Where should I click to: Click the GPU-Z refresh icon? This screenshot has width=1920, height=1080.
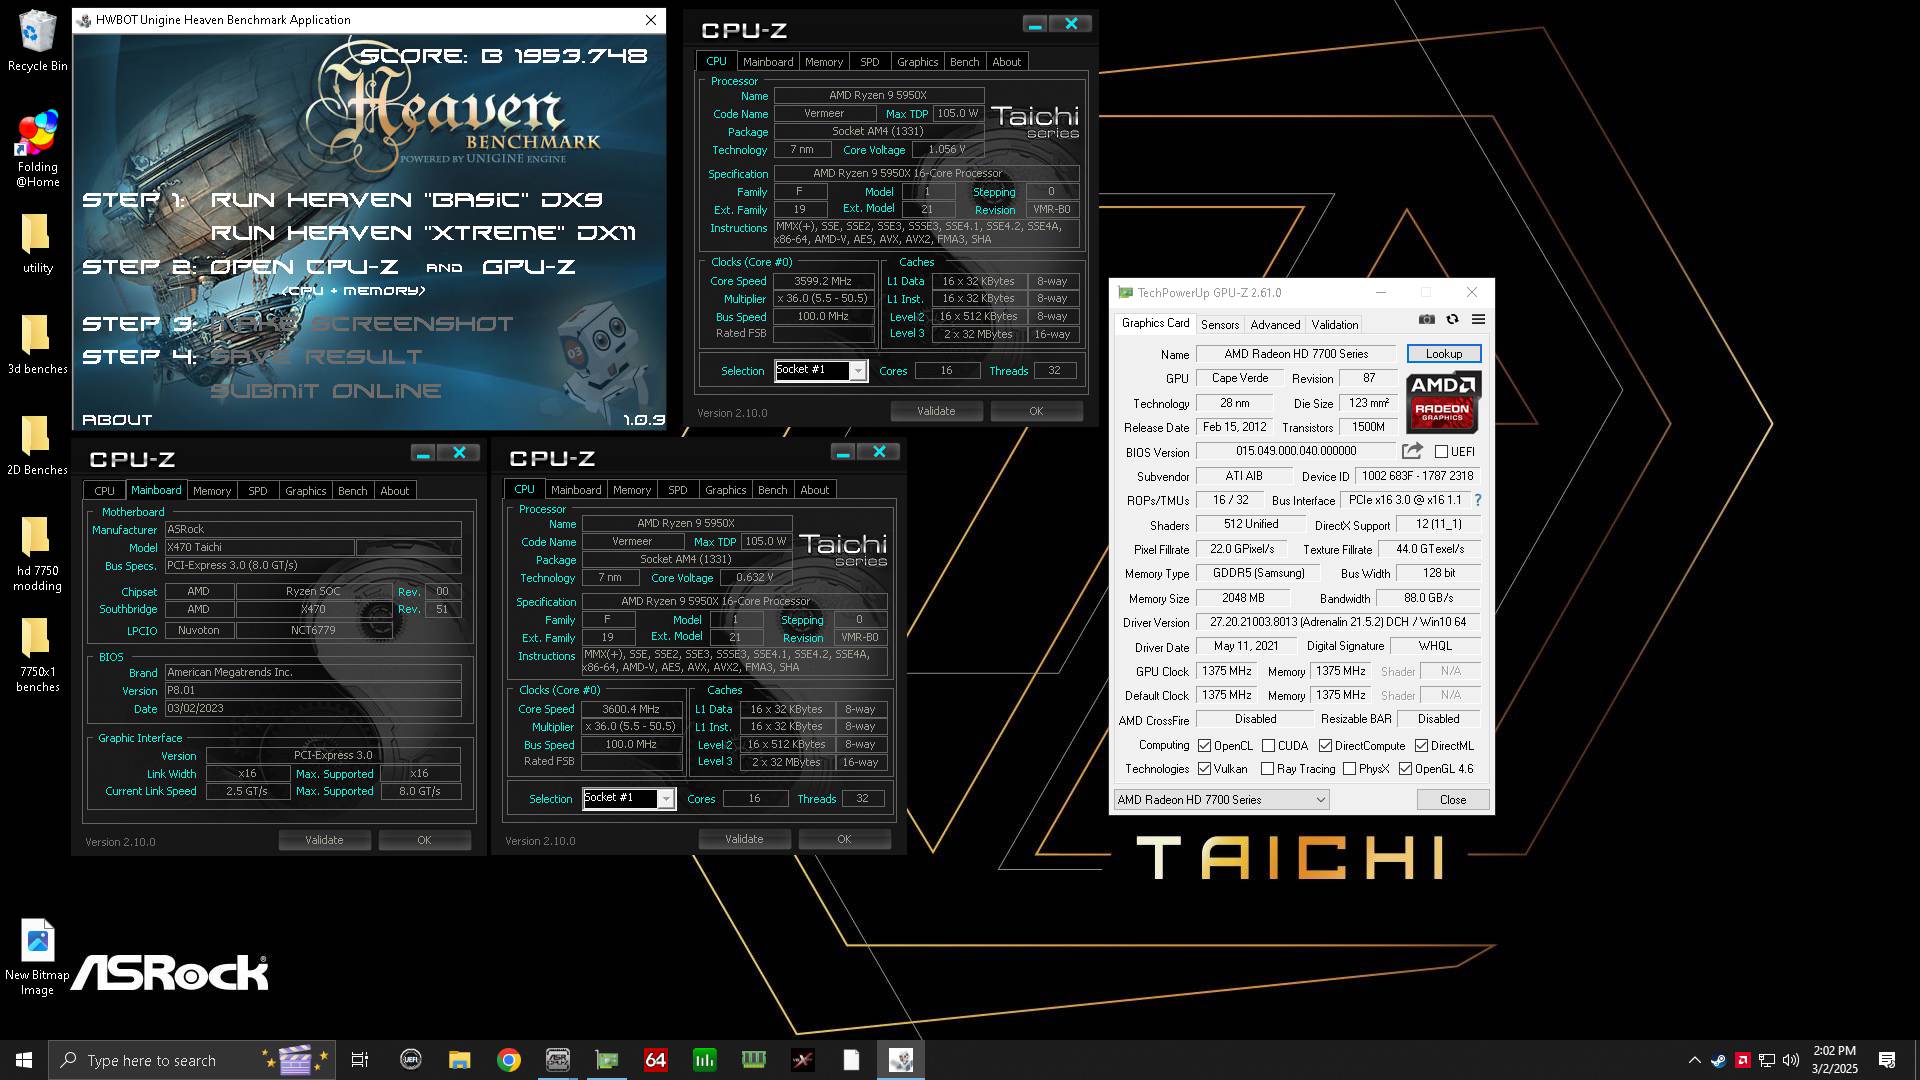pos(1453,320)
